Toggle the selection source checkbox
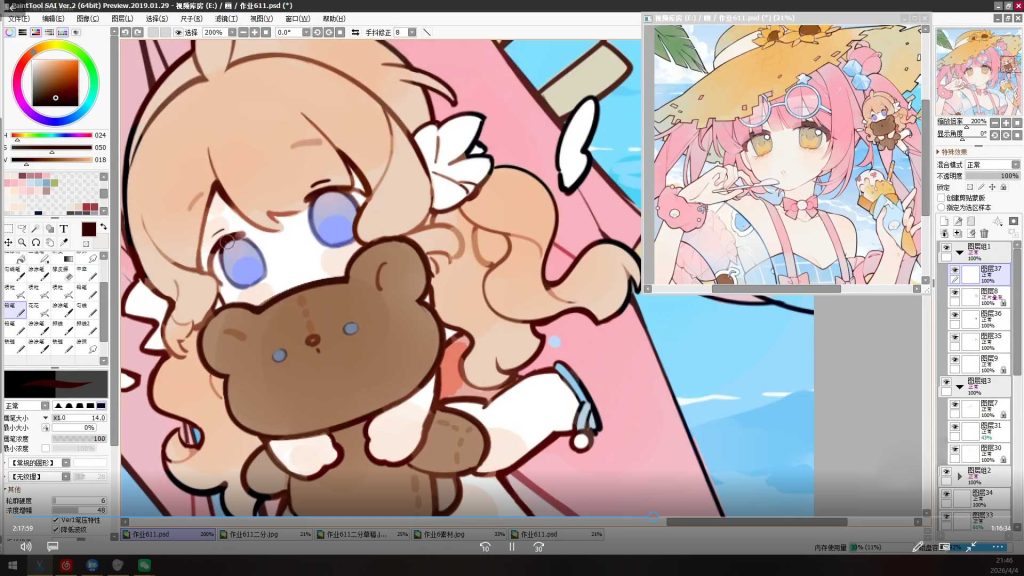Screen dimensions: 1024x576 coord(942,207)
